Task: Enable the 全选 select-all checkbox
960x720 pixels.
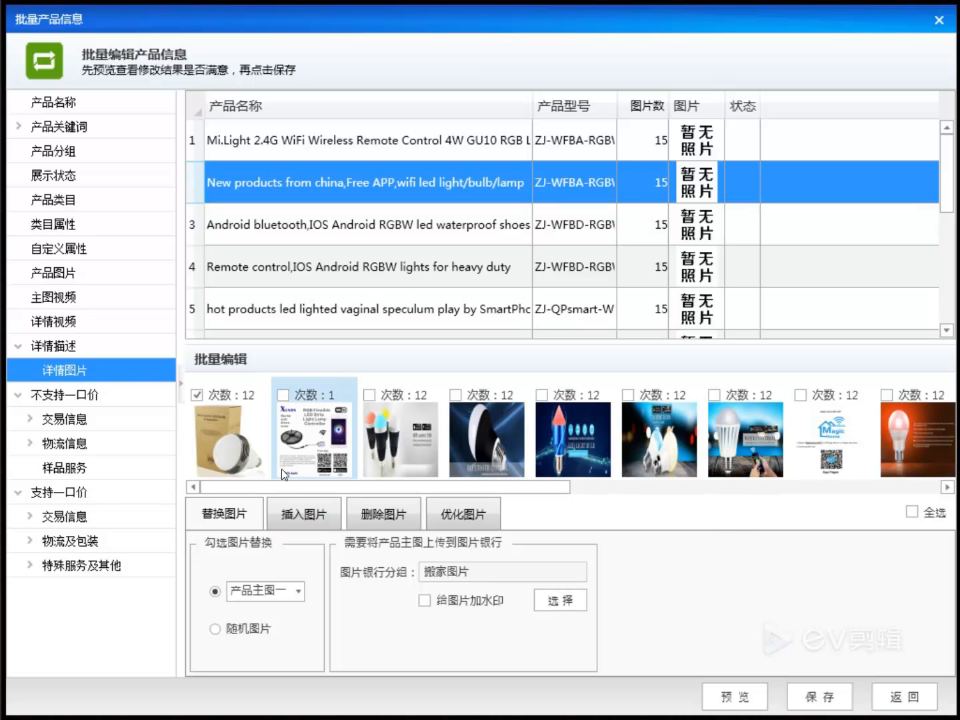Action: [x=912, y=511]
